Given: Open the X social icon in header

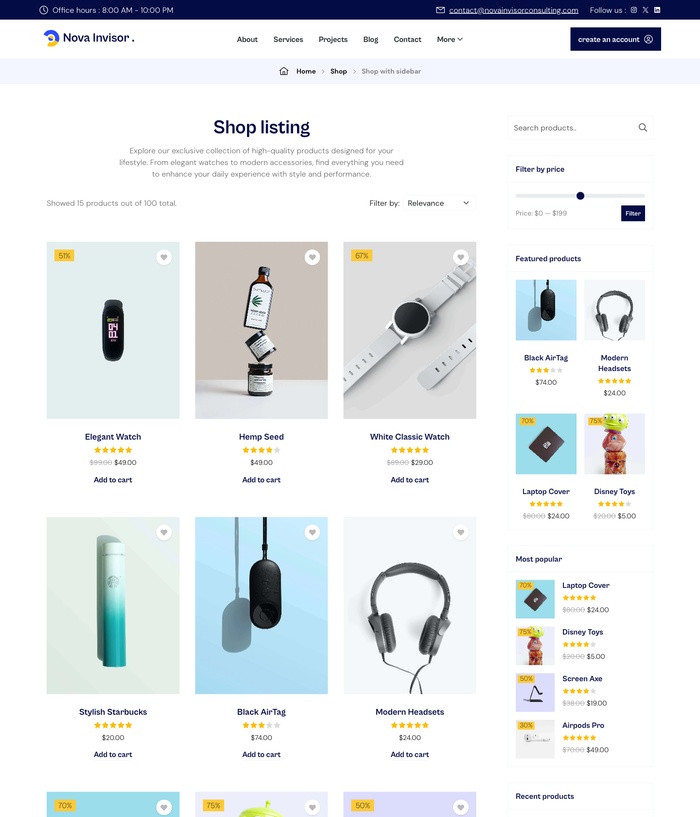Looking at the screenshot, I should (x=645, y=10).
